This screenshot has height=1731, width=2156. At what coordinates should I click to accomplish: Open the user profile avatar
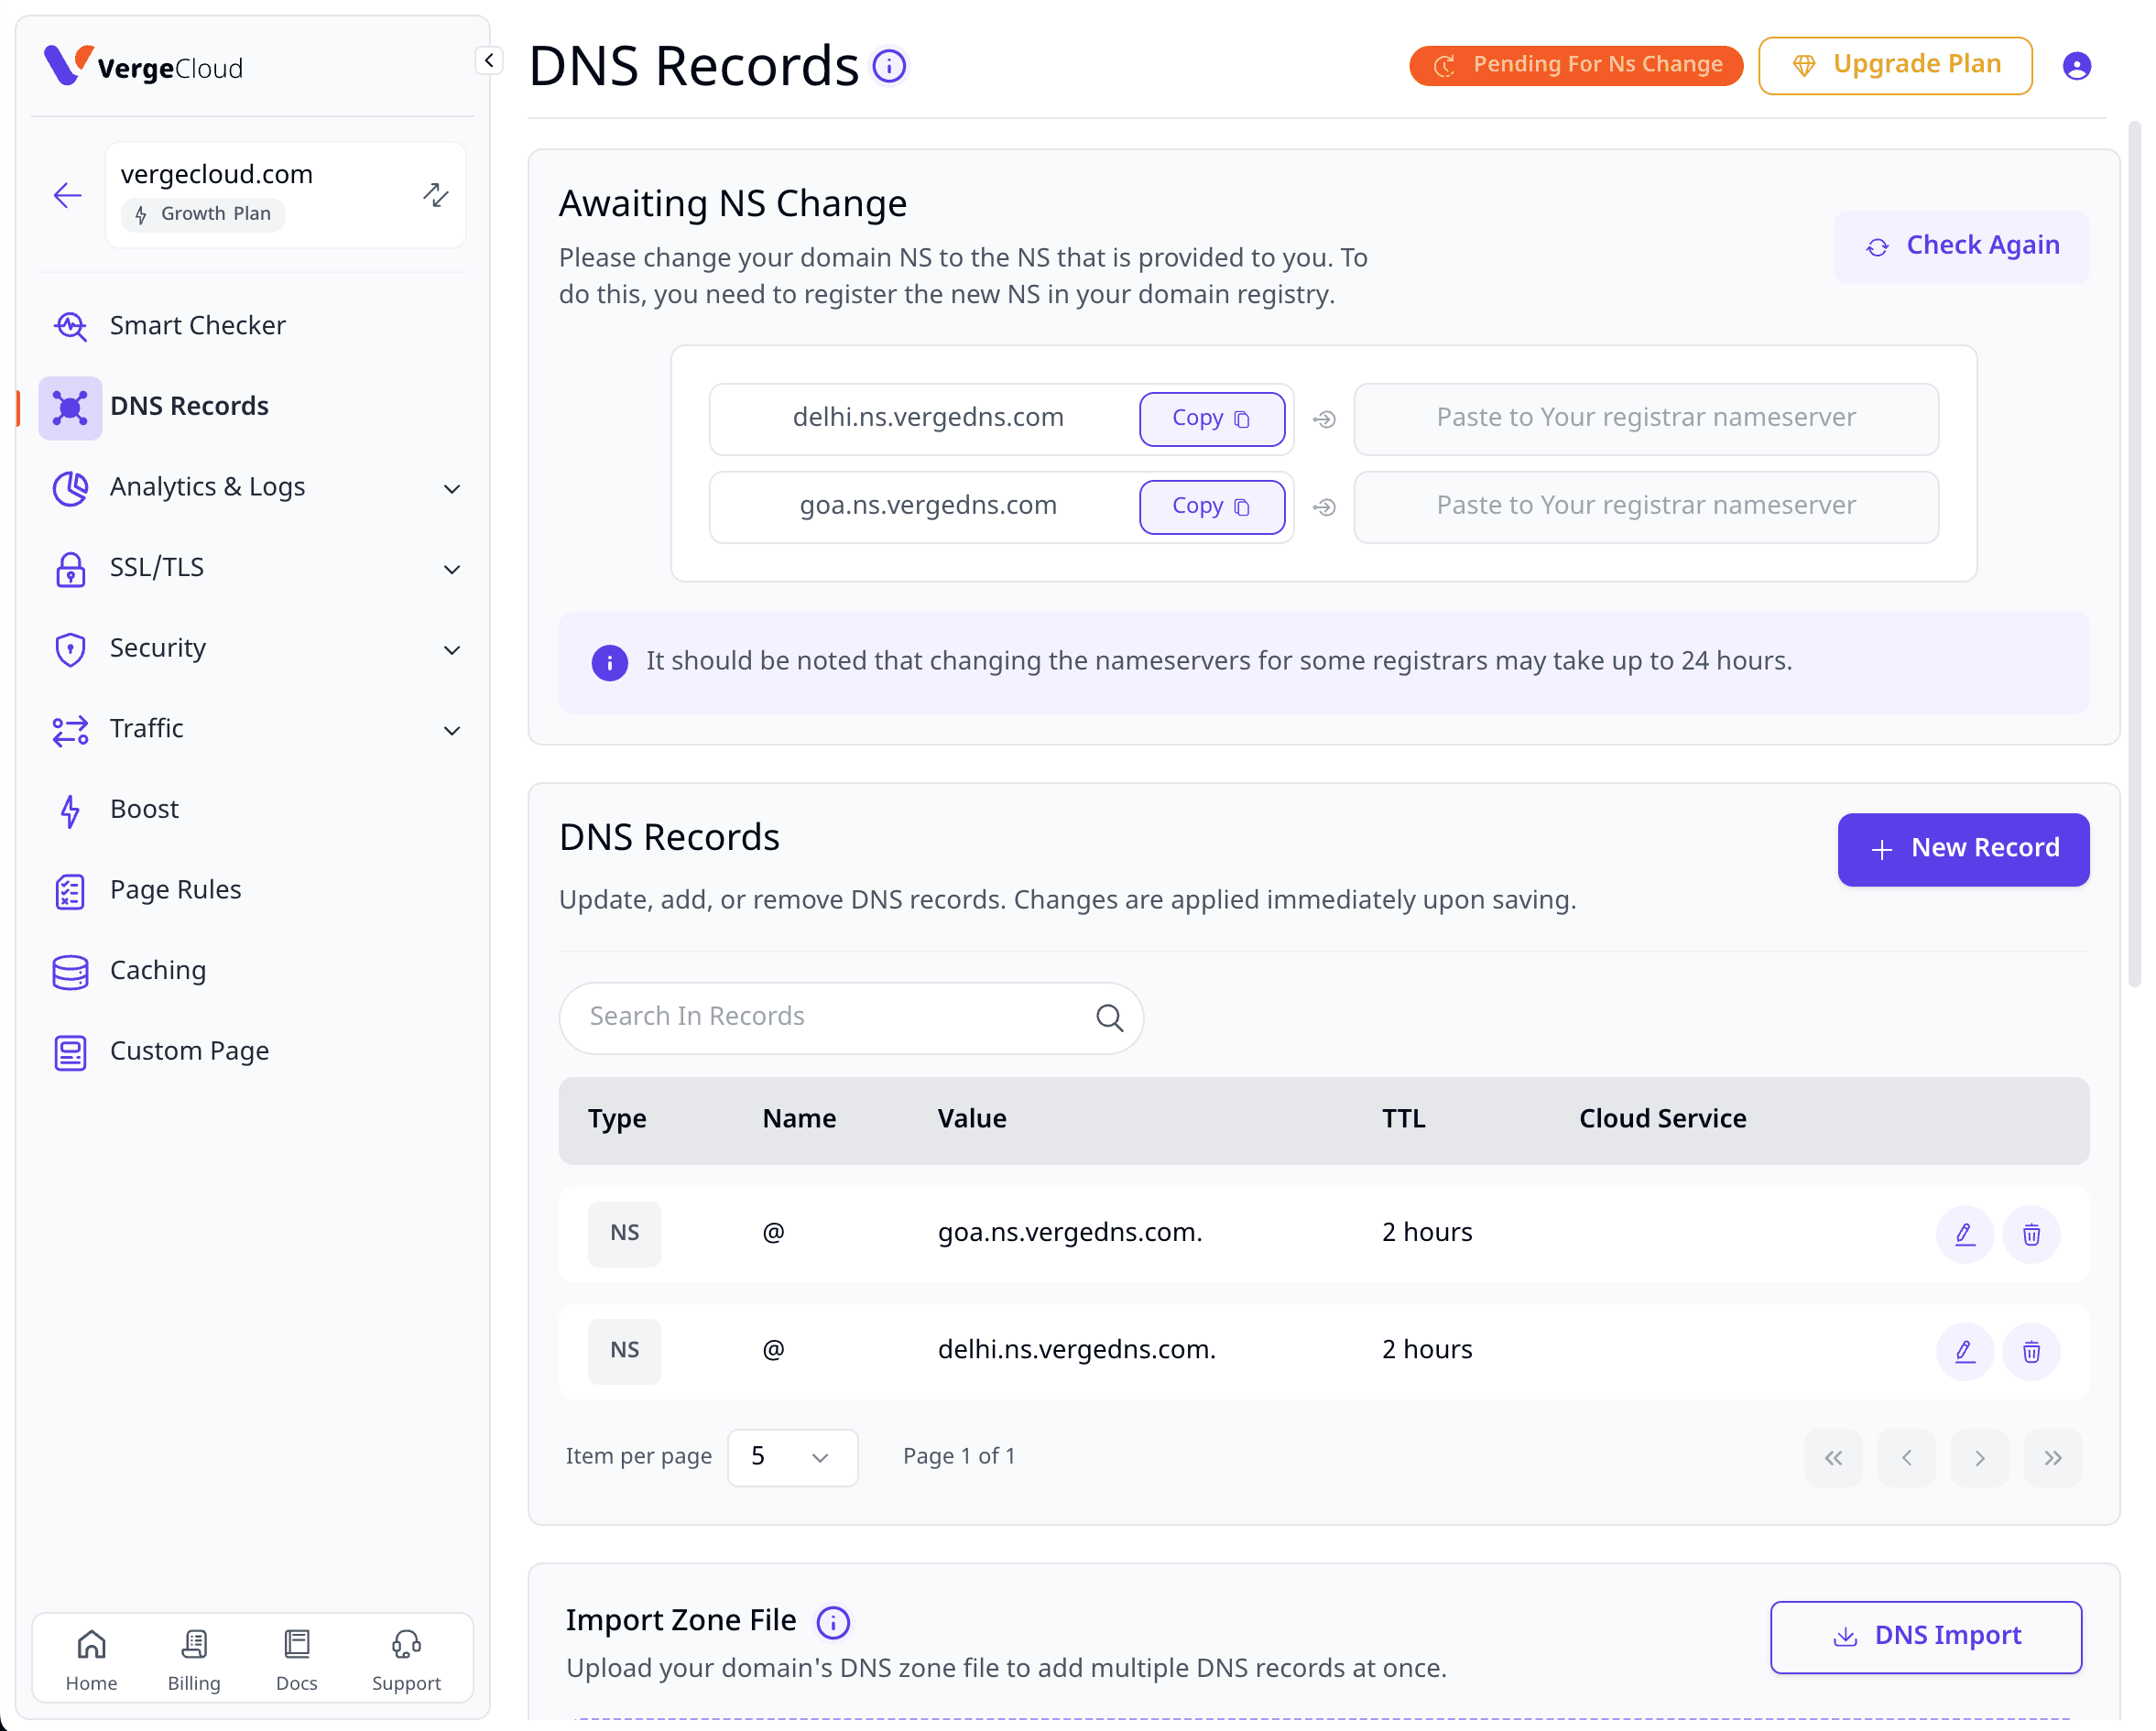click(x=2076, y=66)
